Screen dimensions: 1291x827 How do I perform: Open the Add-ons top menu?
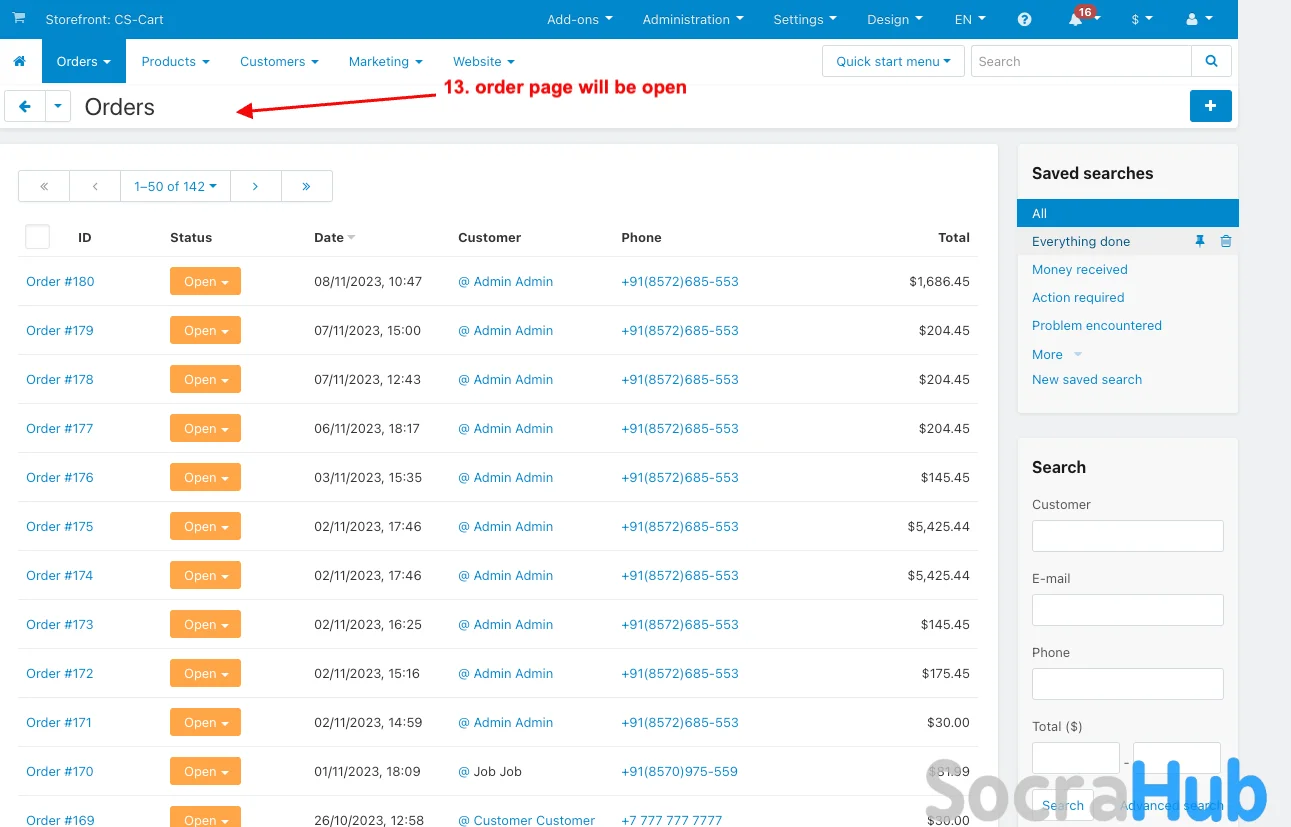tap(579, 20)
